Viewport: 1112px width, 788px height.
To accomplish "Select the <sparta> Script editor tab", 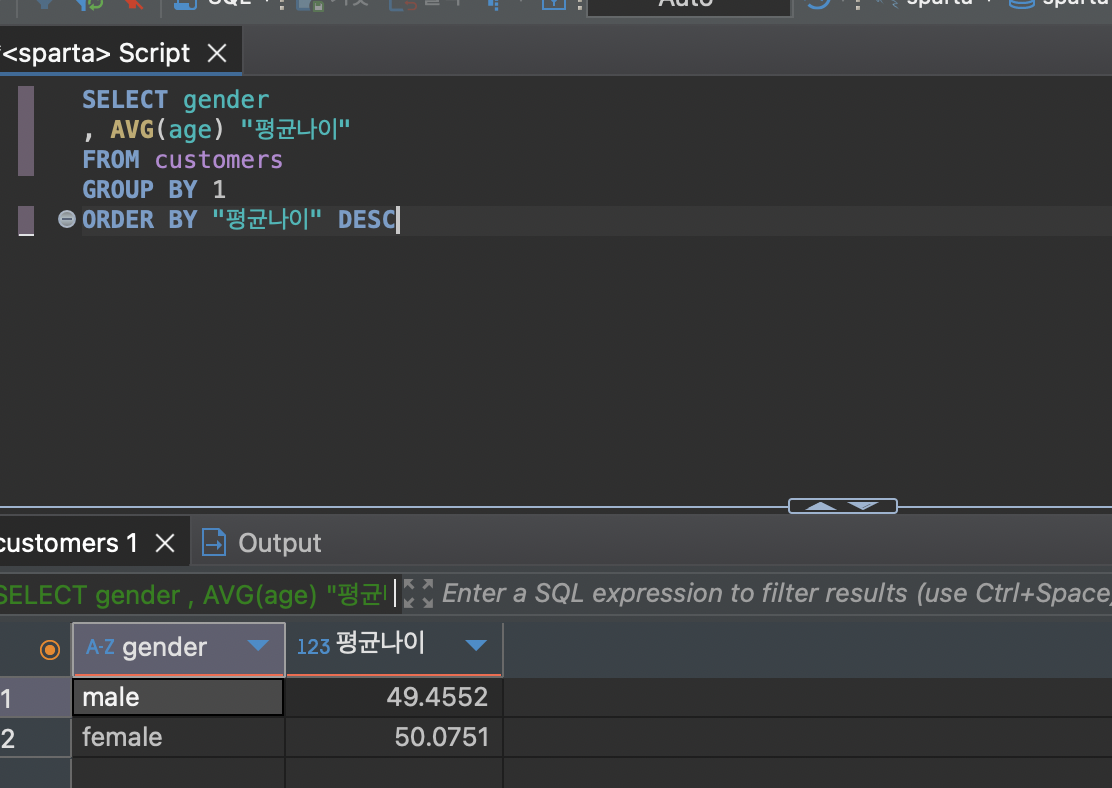I will point(95,53).
